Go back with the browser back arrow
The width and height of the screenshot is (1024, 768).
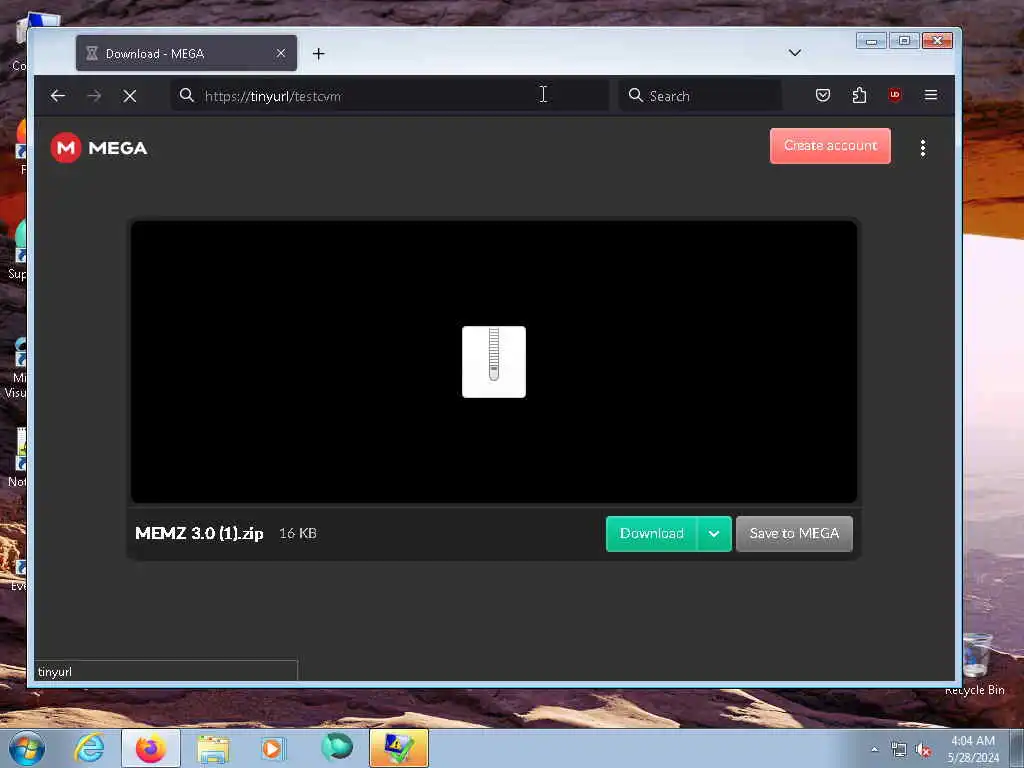(57, 96)
